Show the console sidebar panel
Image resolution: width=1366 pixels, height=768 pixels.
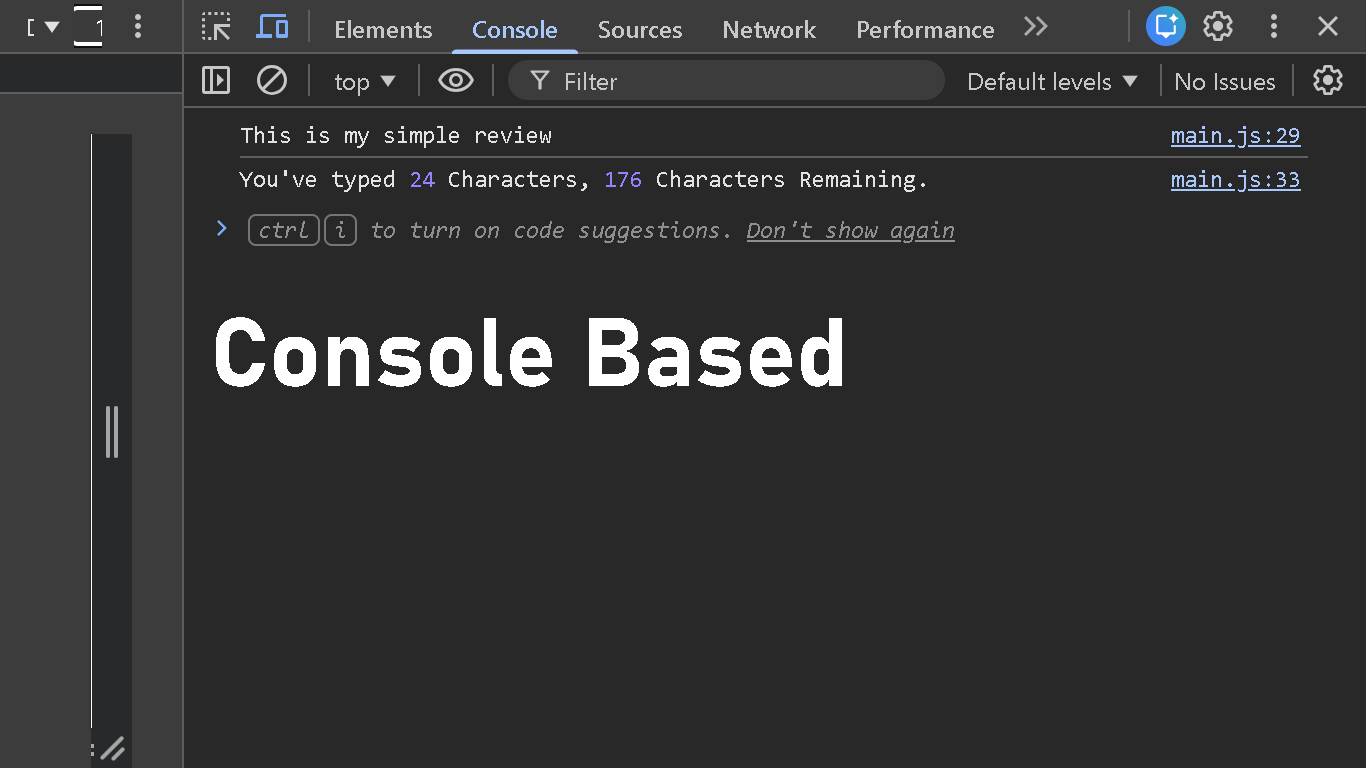(x=216, y=80)
